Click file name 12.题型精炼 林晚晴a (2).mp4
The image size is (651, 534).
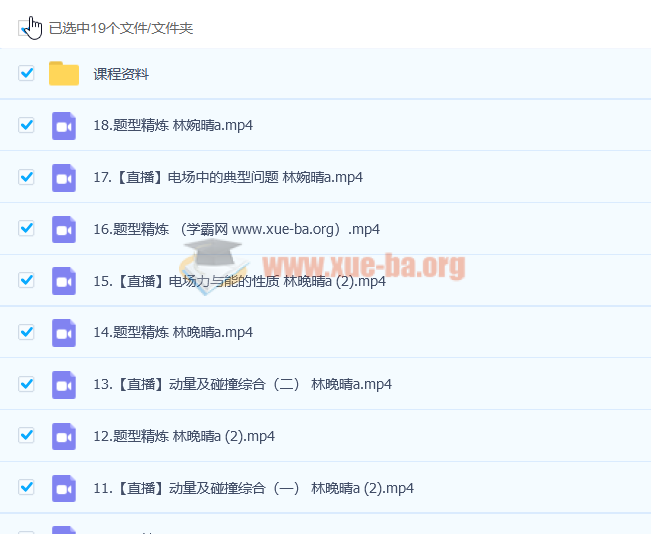pos(183,437)
